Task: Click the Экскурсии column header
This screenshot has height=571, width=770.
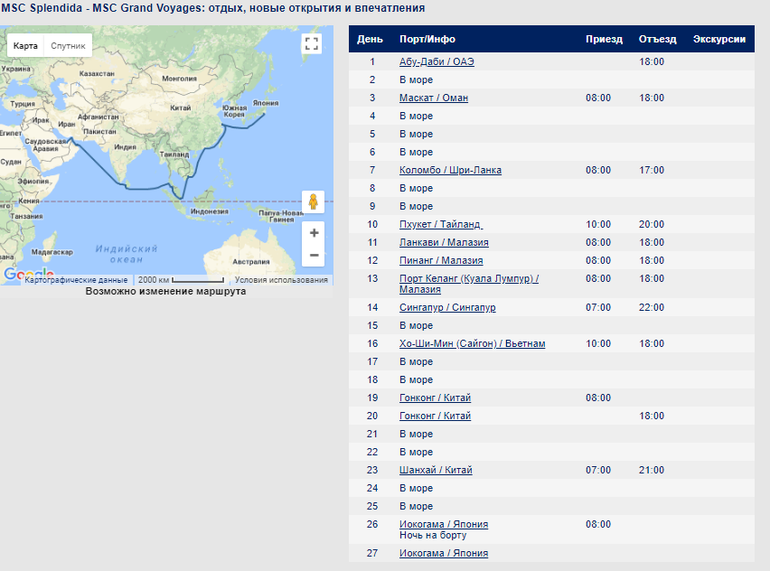Action: (718, 39)
